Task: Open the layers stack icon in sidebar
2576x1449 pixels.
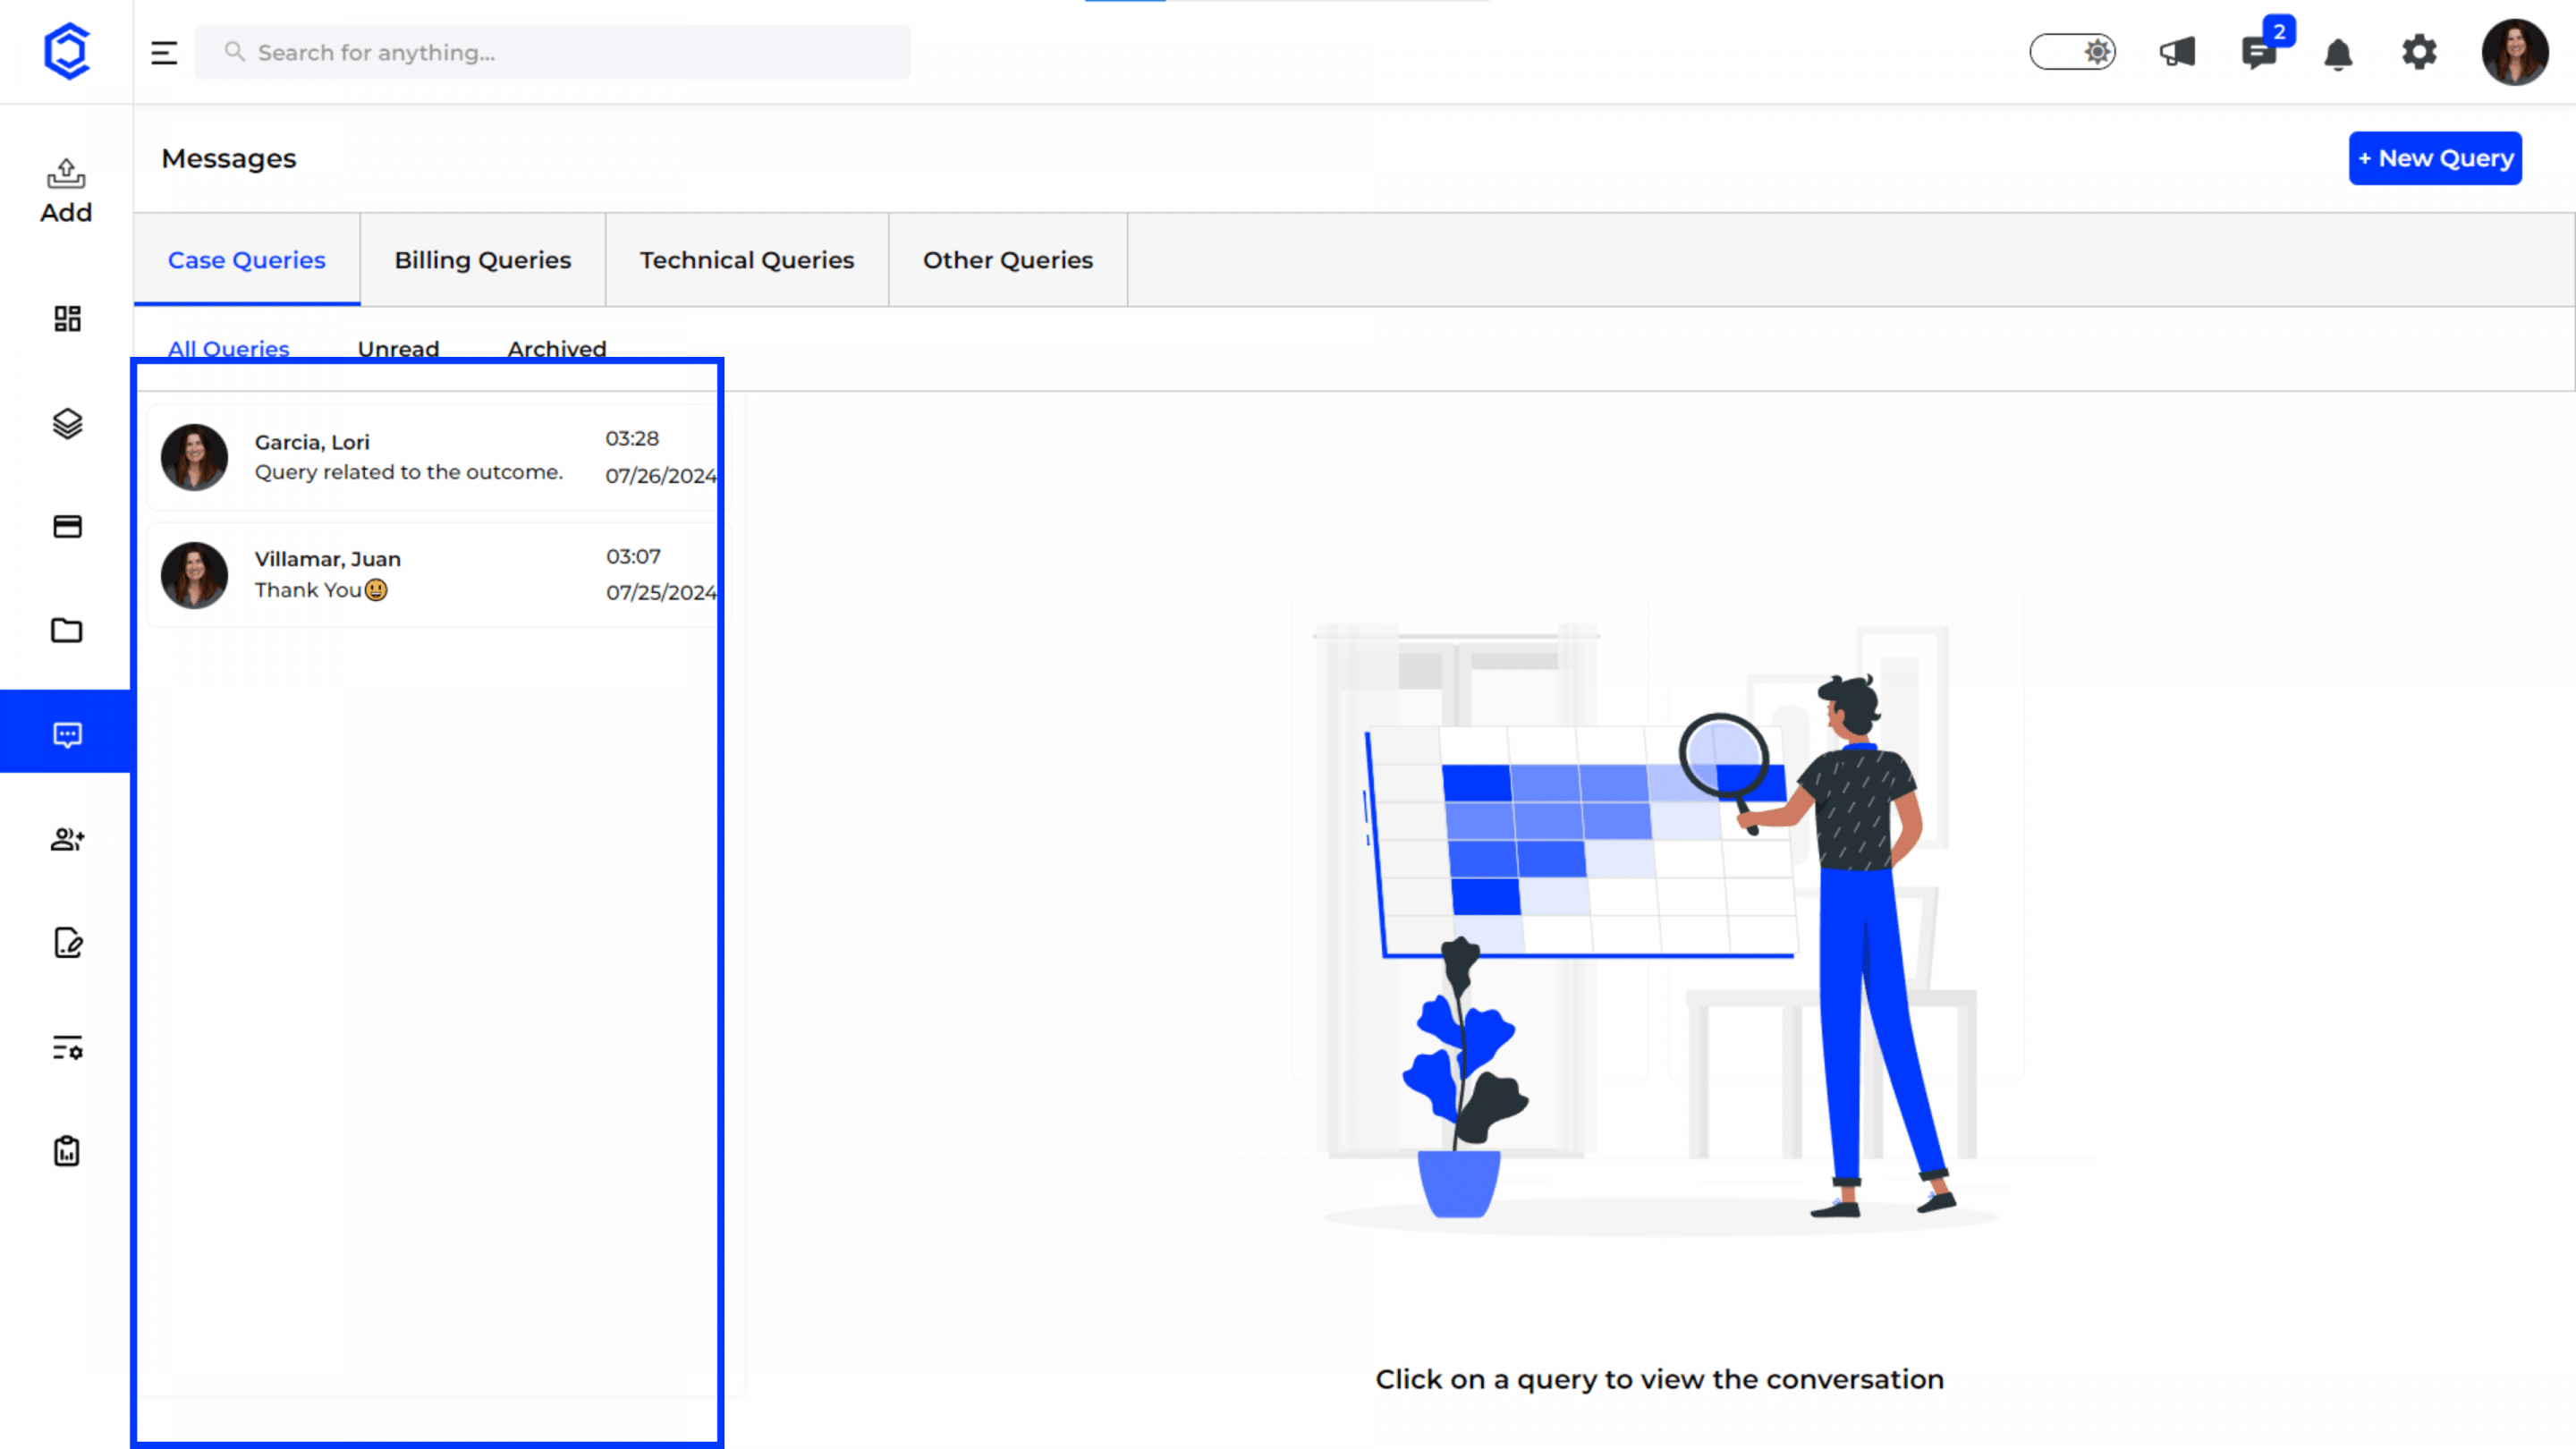Action: [x=67, y=423]
